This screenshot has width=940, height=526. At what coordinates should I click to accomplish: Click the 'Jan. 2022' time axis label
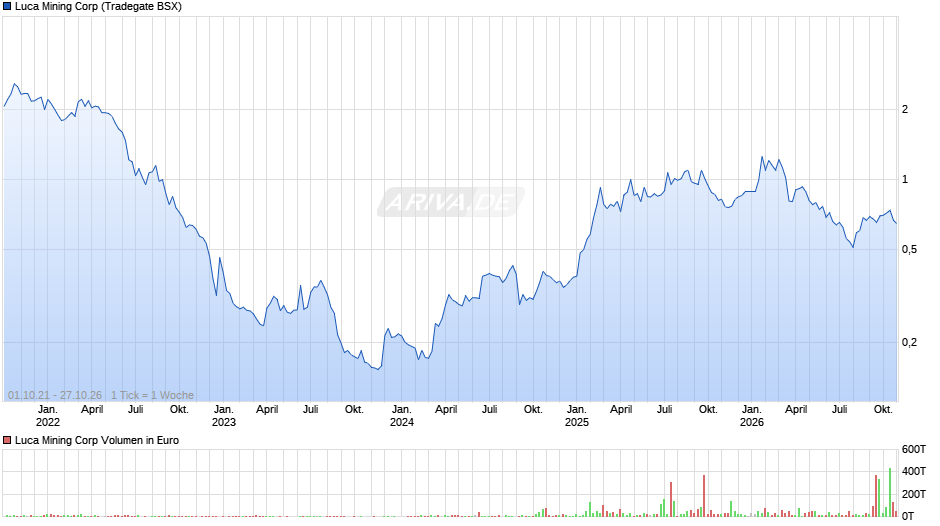(48, 416)
